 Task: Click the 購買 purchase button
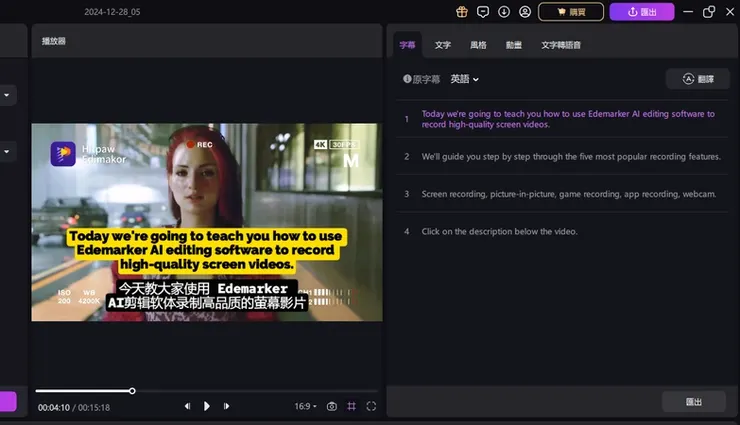point(571,12)
